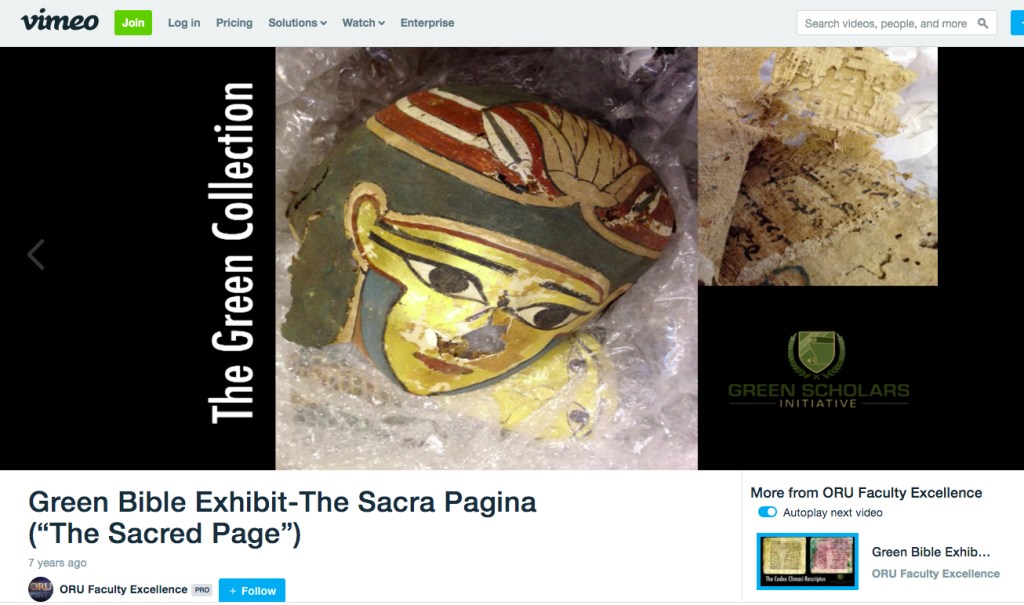Follow ORU Faculty Excellence
Viewport: 1024px width, 605px height.
252,590
